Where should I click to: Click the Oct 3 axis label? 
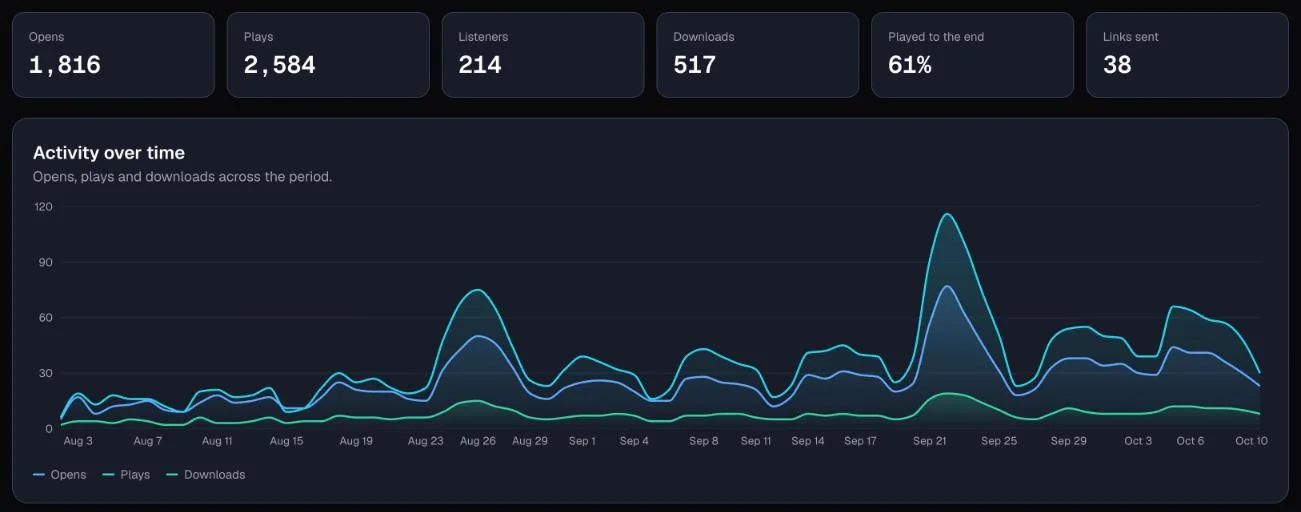[x=1138, y=441]
